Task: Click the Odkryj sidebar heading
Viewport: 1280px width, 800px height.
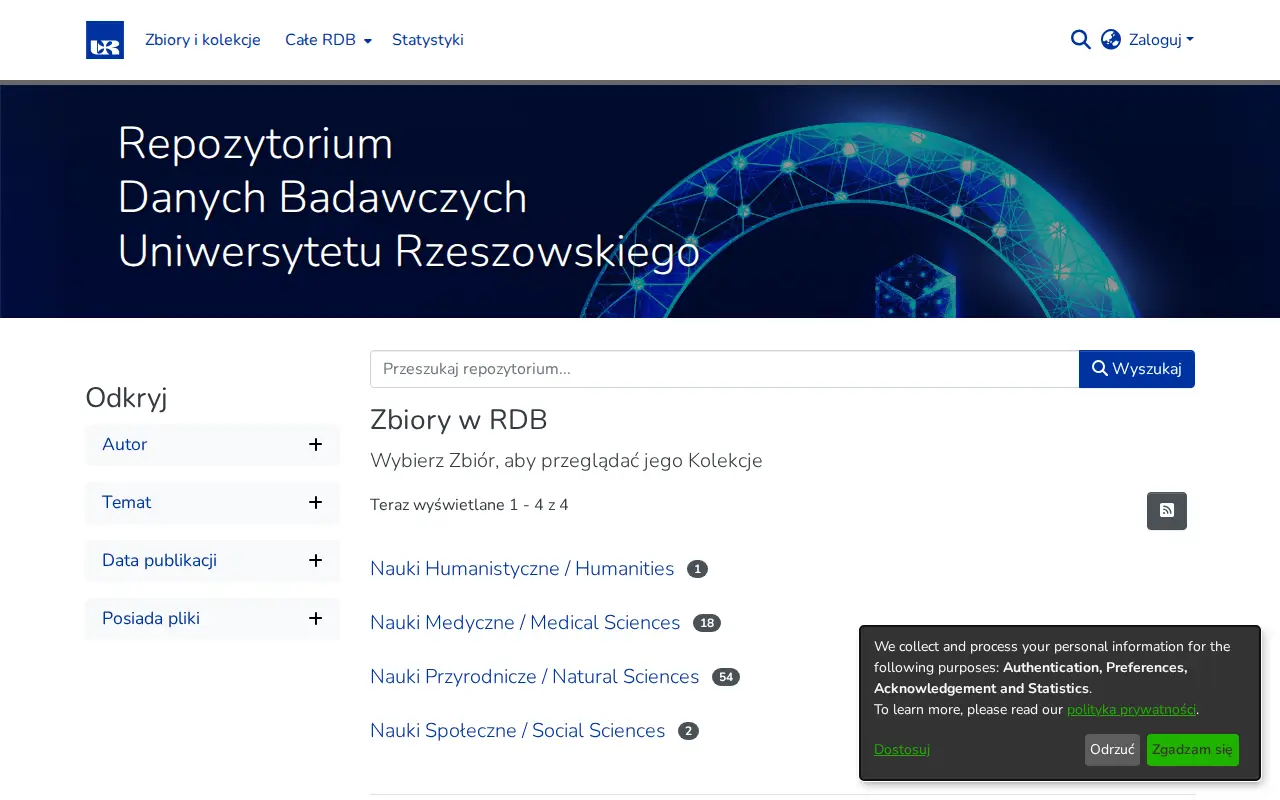Action: [126, 398]
